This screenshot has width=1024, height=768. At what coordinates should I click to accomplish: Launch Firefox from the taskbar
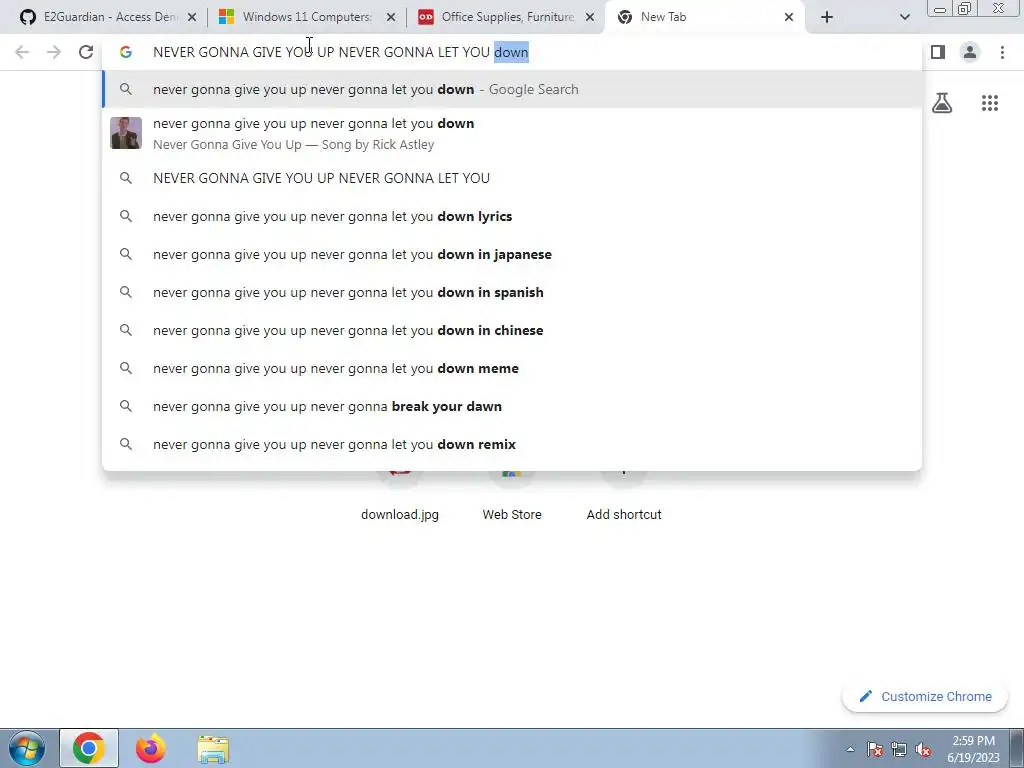point(151,748)
